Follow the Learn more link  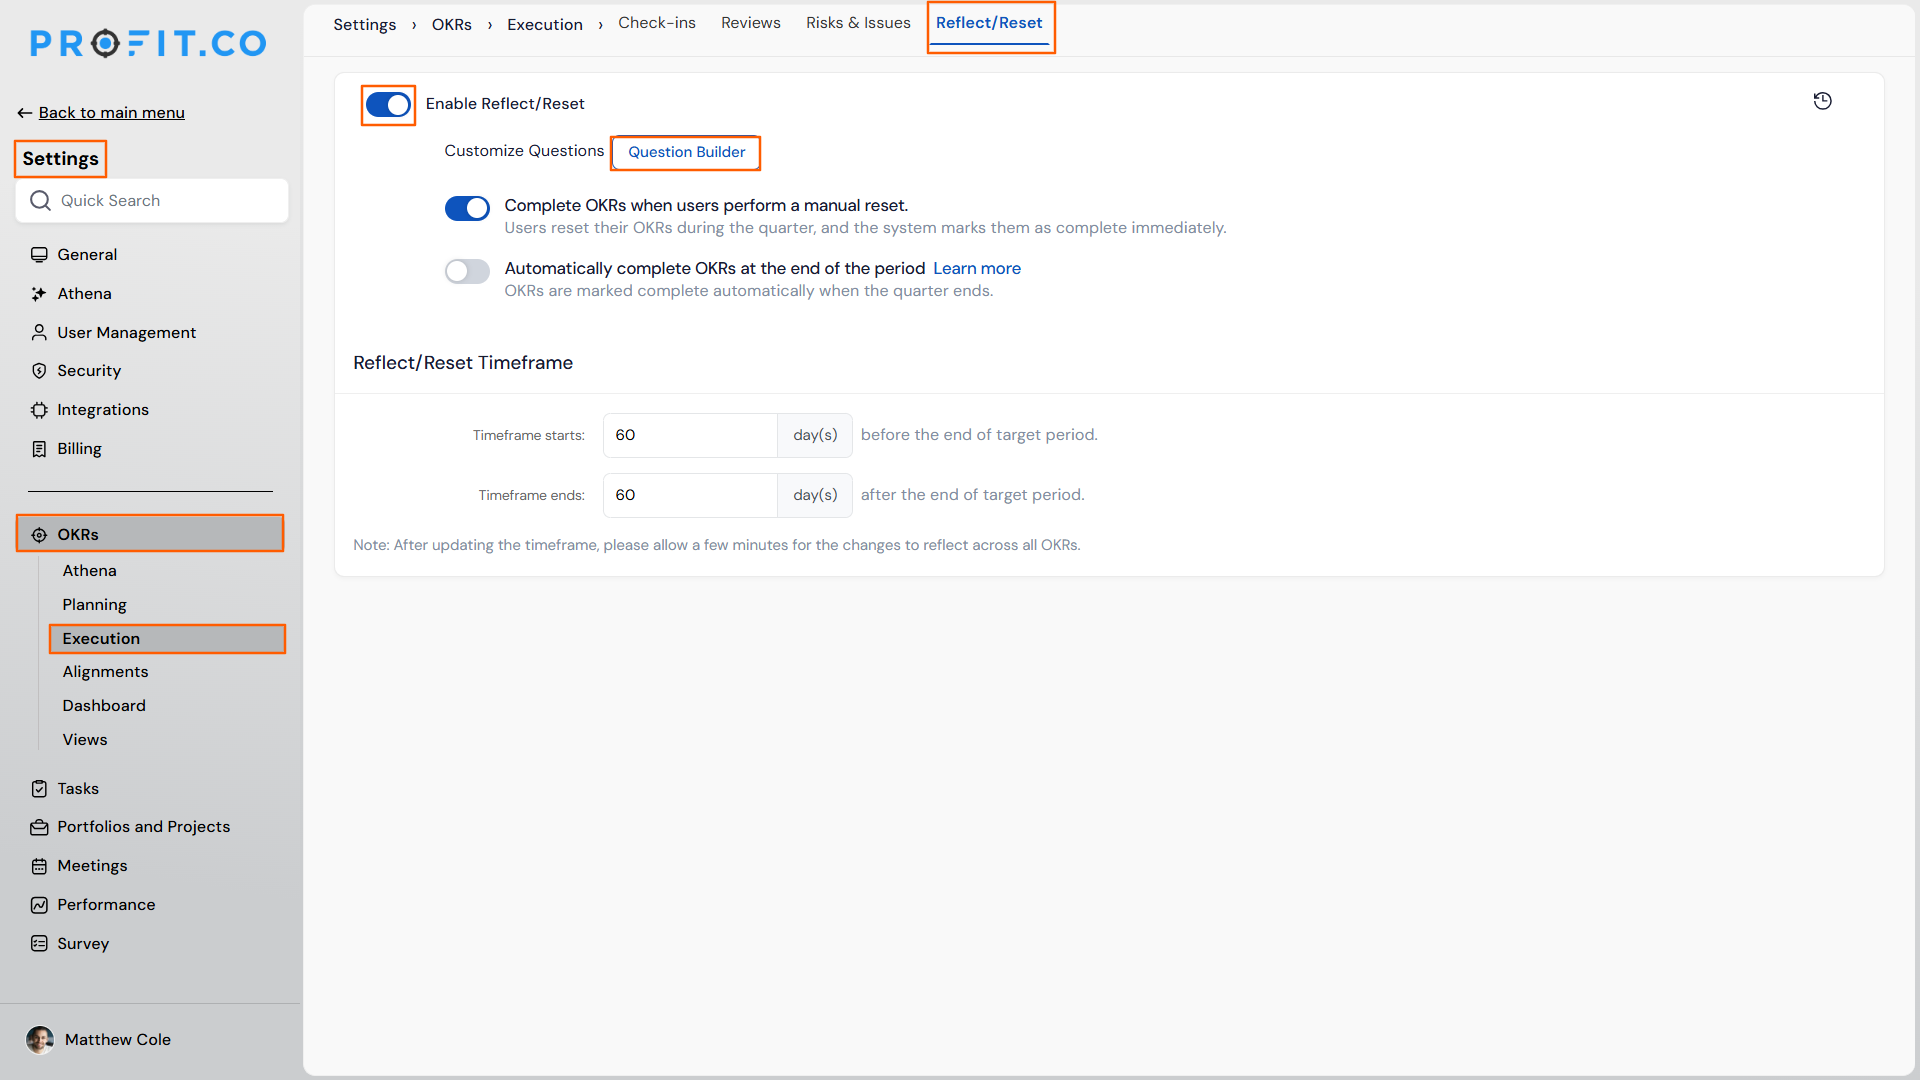(x=977, y=269)
